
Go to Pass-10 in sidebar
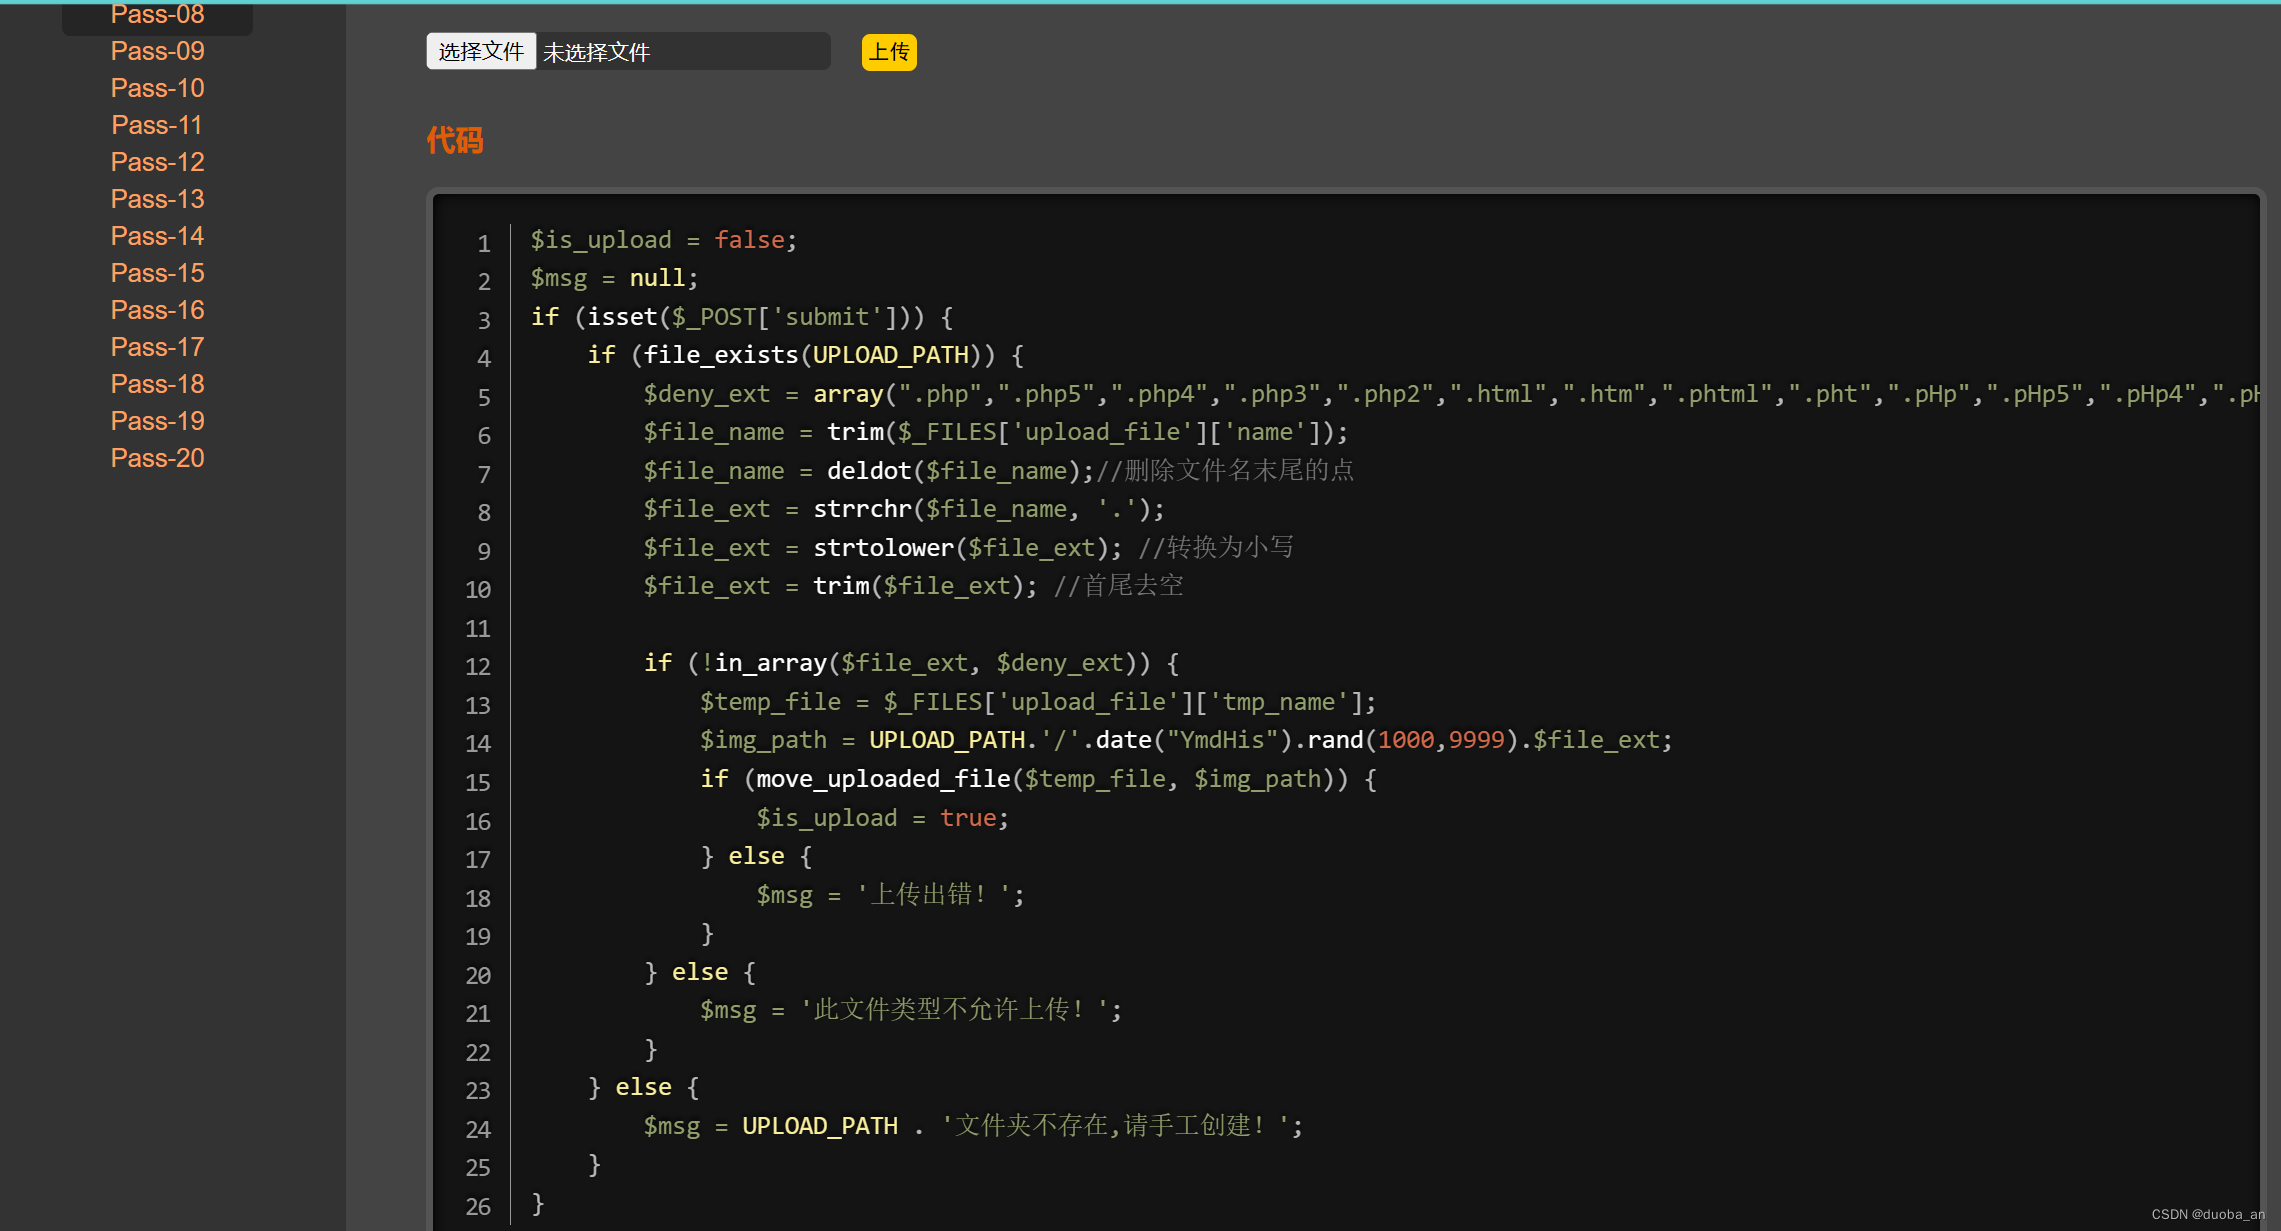pyautogui.click(x=157, y=88)
